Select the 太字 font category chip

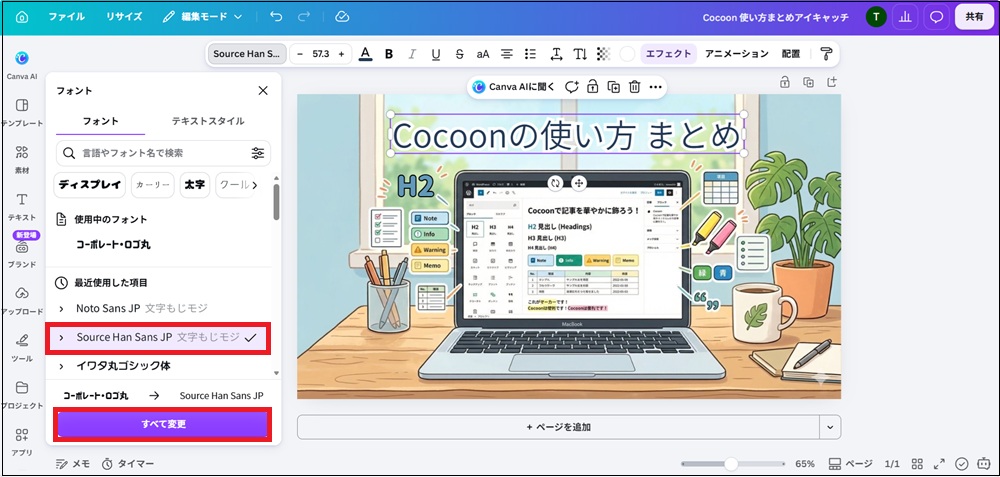195,185
